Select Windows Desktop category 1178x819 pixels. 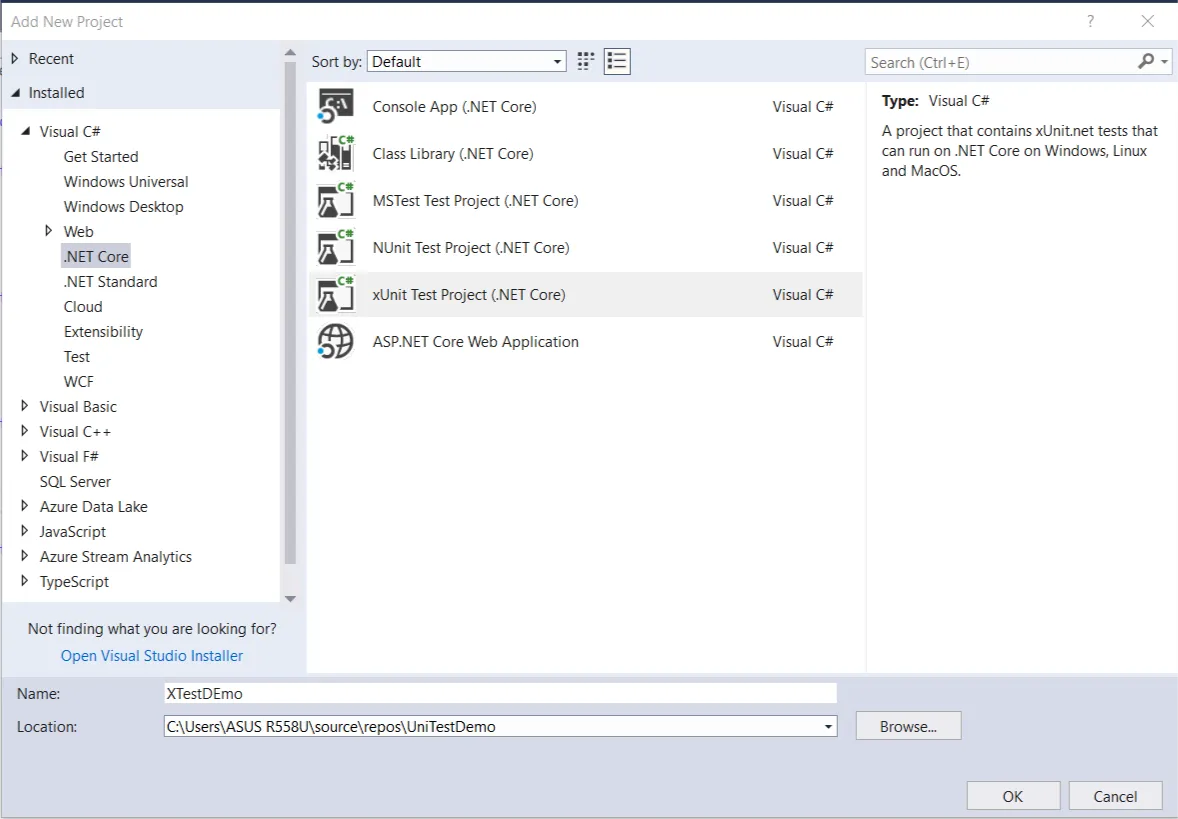click(123, 207)
